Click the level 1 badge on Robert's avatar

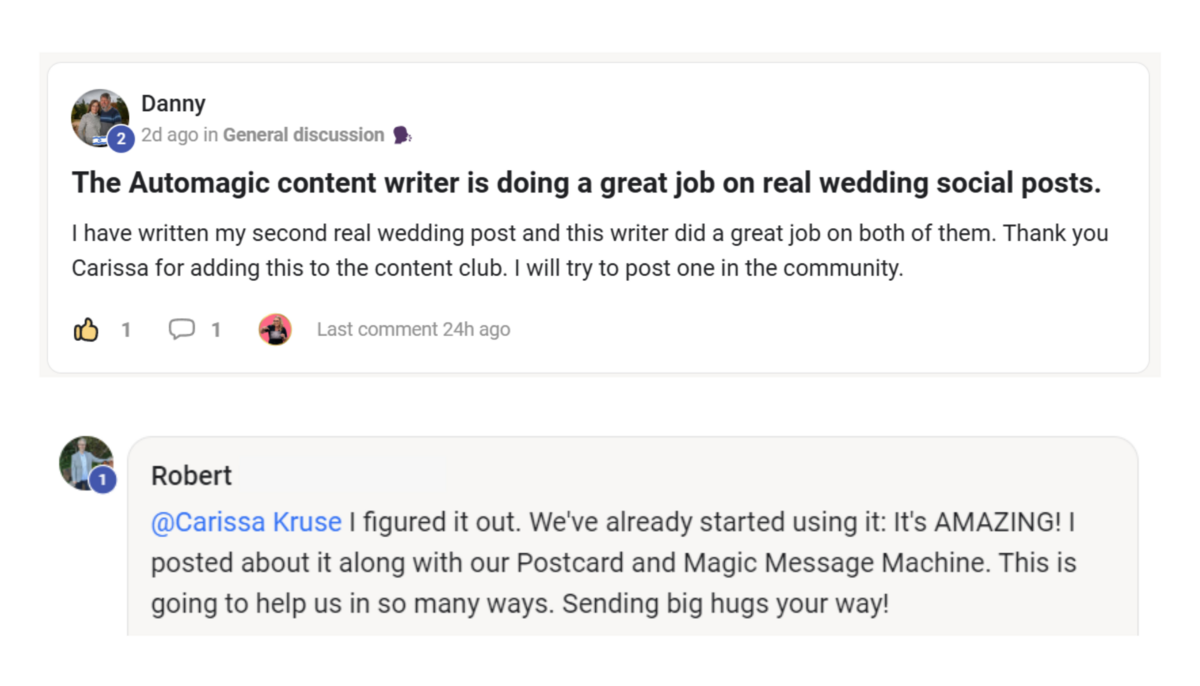click(x=102, y=482)
